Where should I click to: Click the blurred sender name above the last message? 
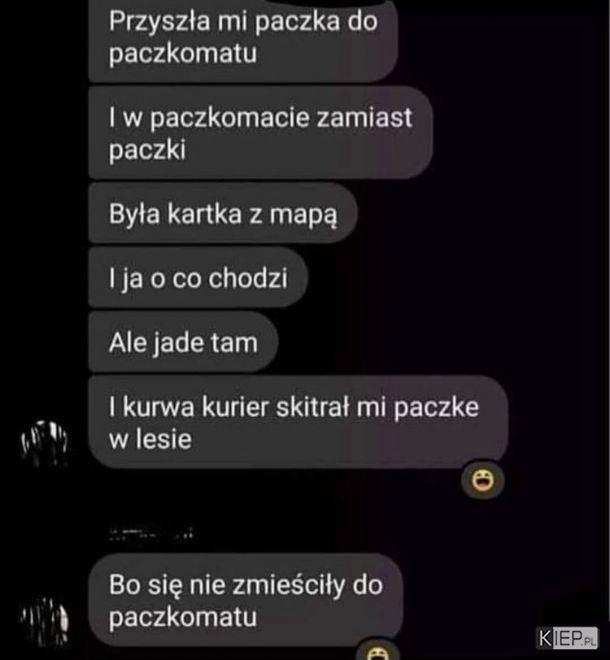click(151, 534)
